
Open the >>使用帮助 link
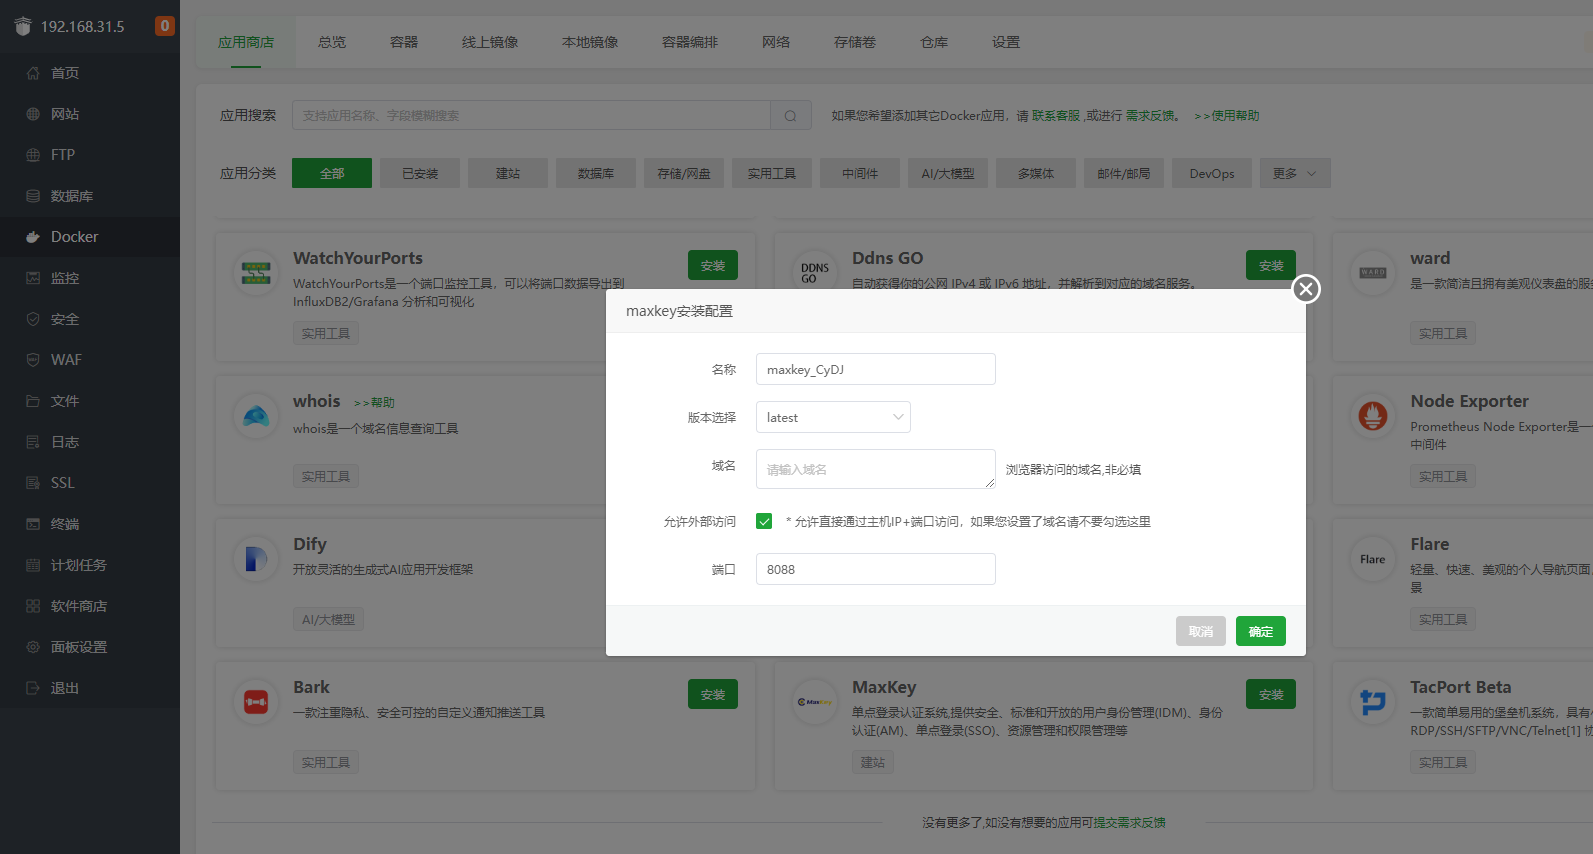click(1226, 116)
